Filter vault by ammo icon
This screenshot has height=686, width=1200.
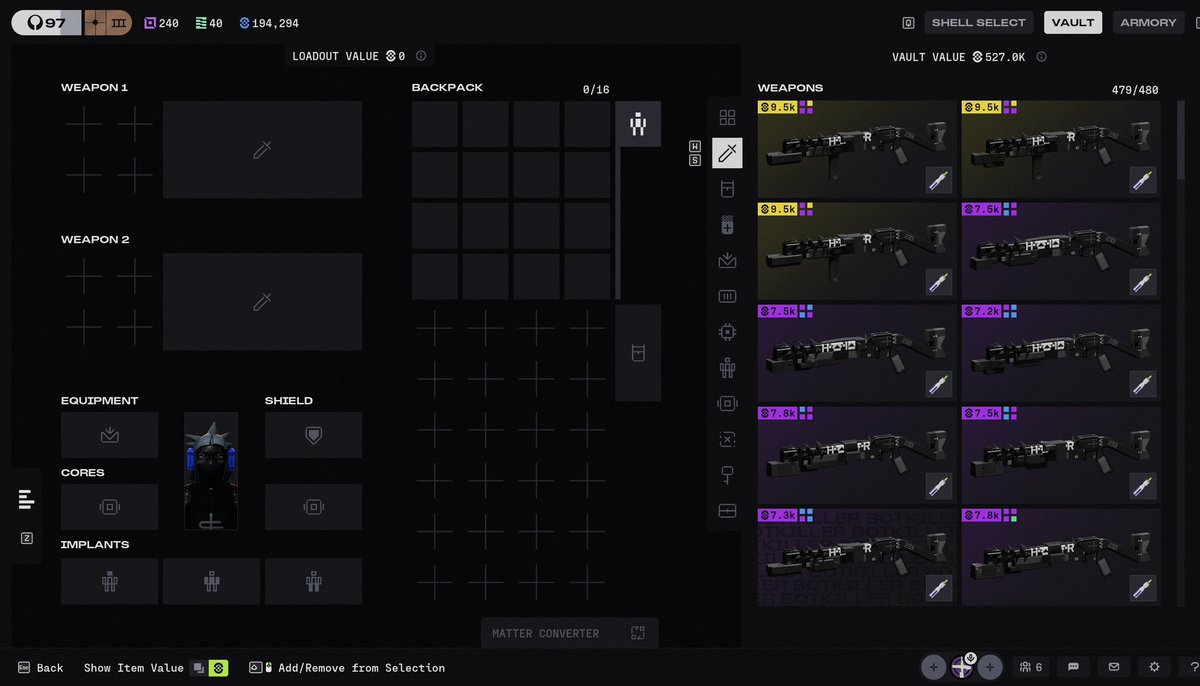coord(727,296)
